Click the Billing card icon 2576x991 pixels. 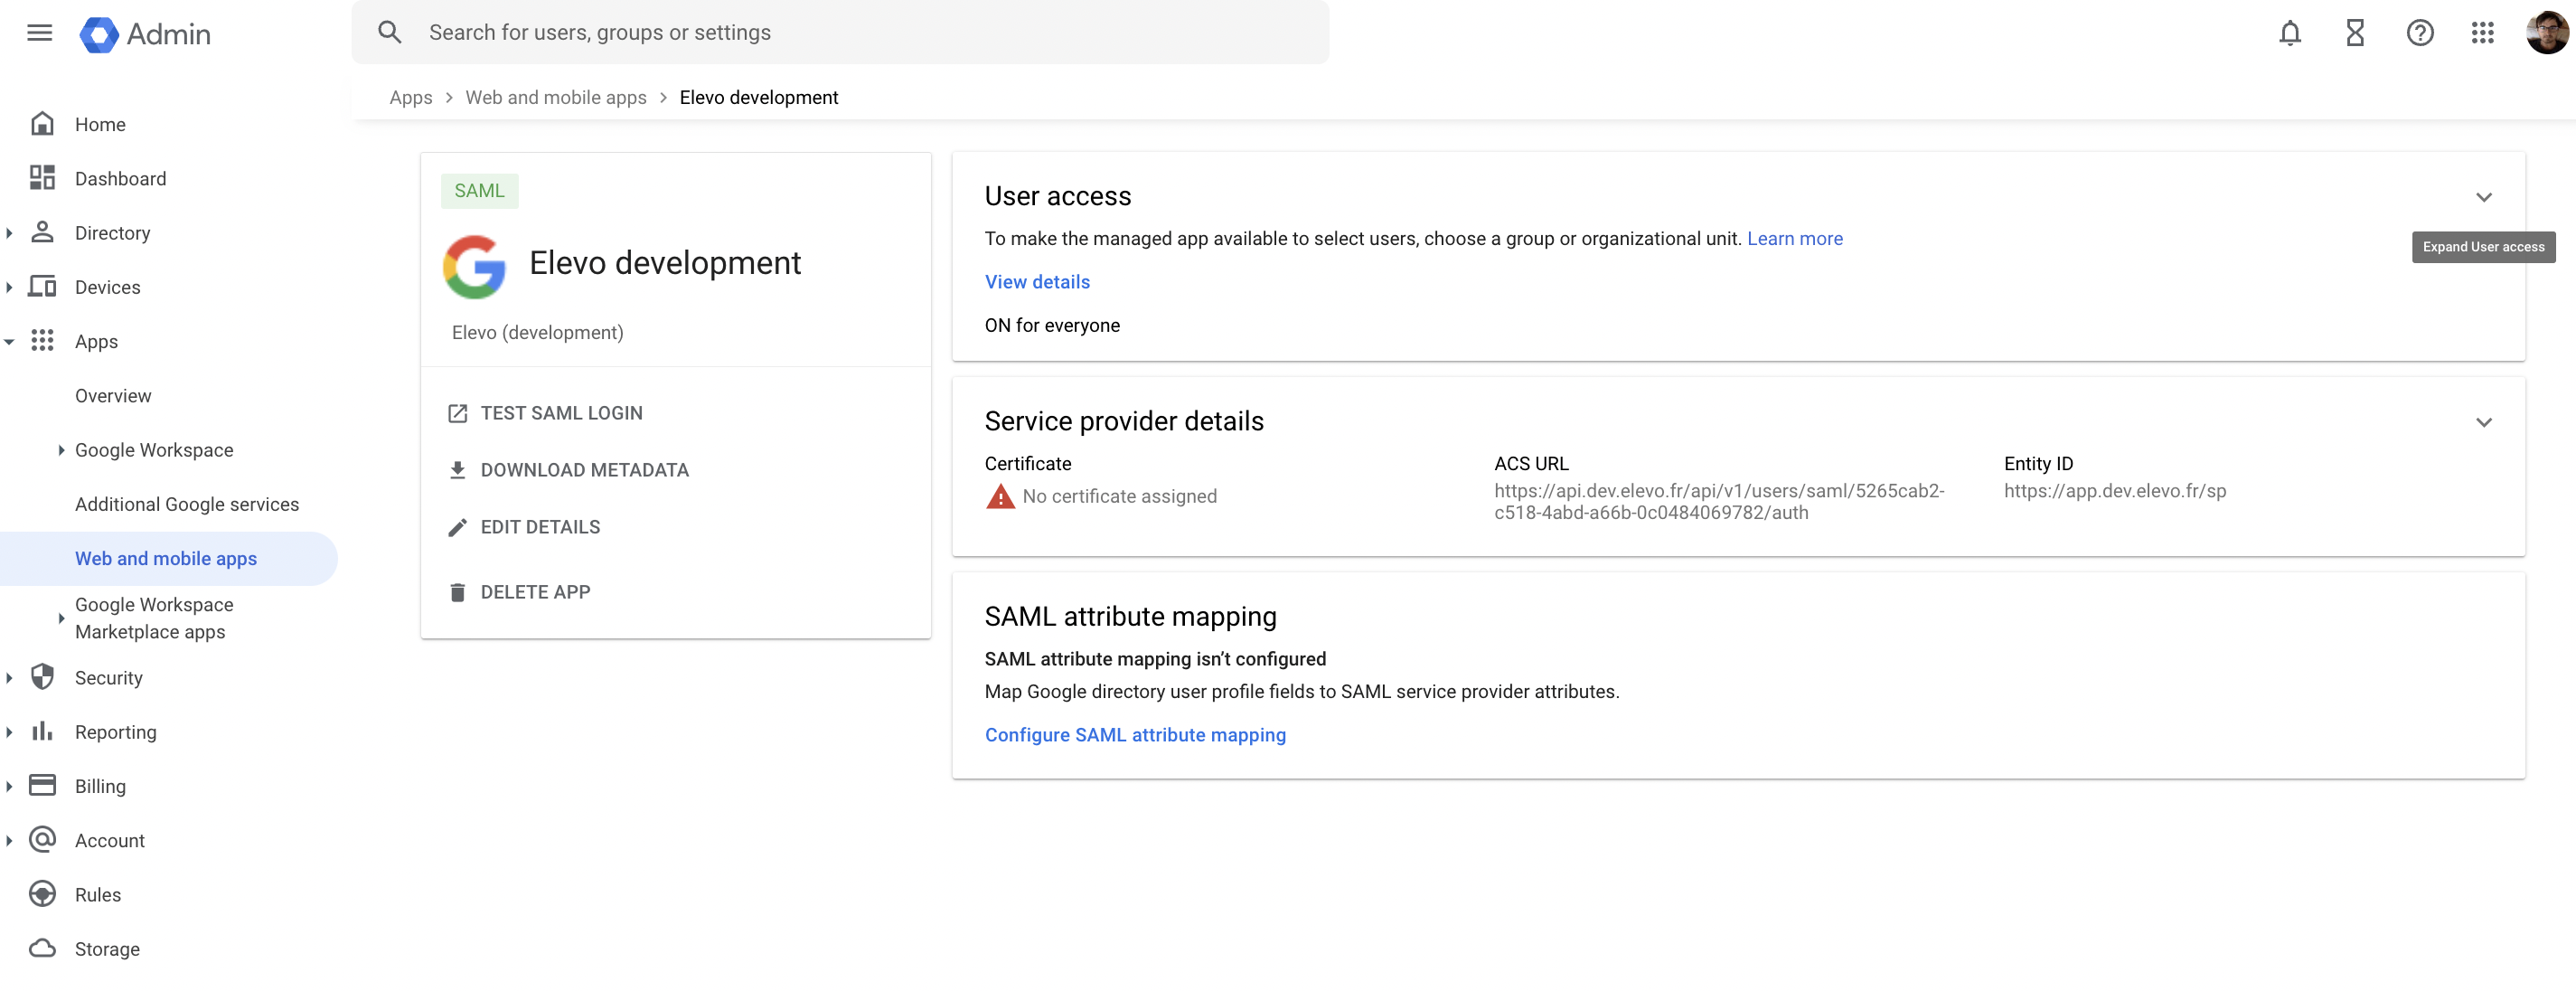tap(42, 785)
